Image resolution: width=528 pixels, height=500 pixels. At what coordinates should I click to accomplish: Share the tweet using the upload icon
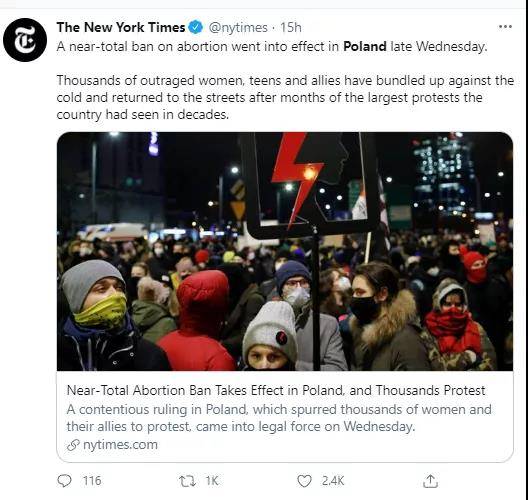tap(430, 481)
